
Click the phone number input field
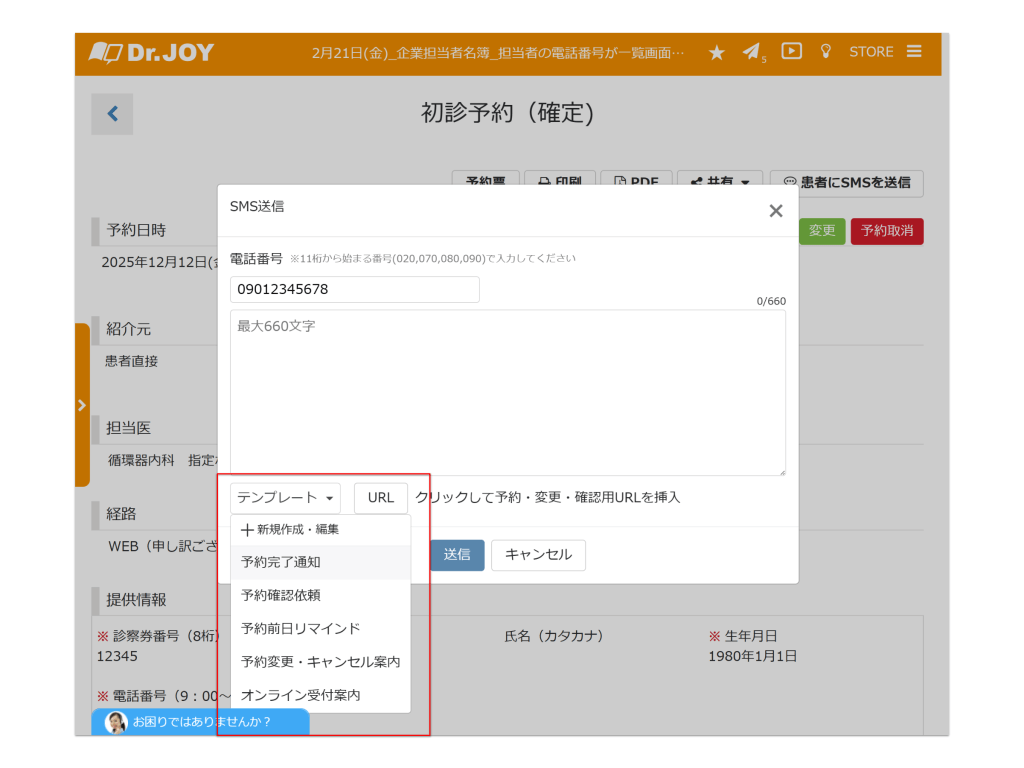point(354,290)
